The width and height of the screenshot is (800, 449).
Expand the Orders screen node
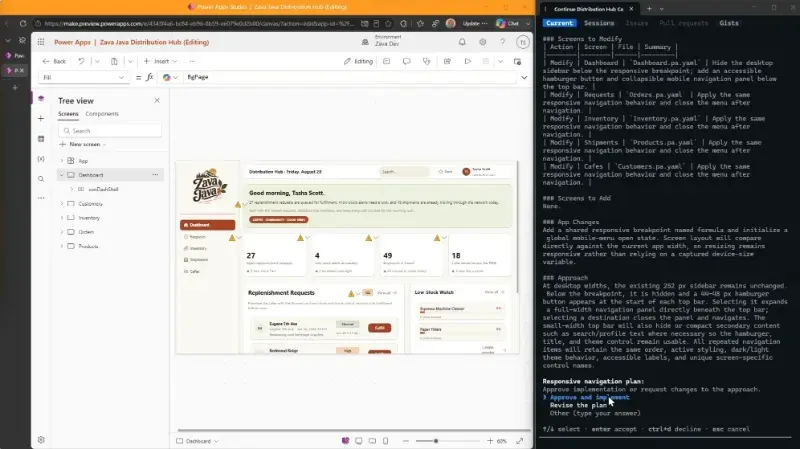(x=62, y=232)
